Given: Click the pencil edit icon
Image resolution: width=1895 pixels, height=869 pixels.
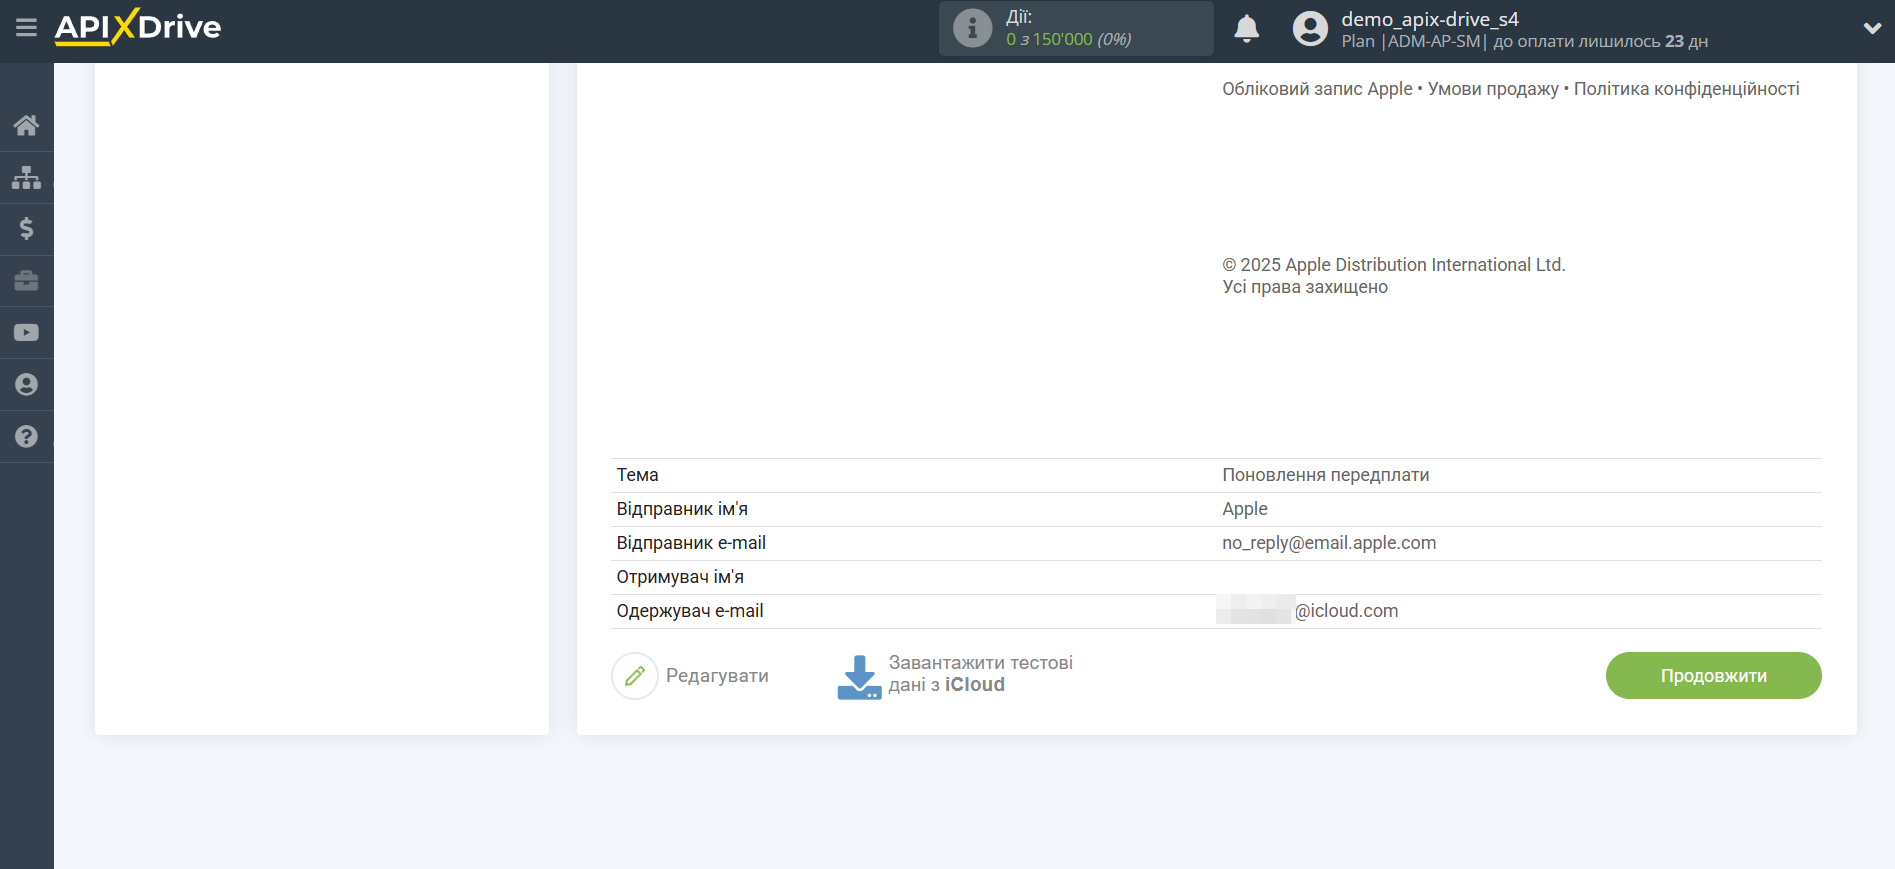Looking at the screenshot, I should click(x=635, y=676).
